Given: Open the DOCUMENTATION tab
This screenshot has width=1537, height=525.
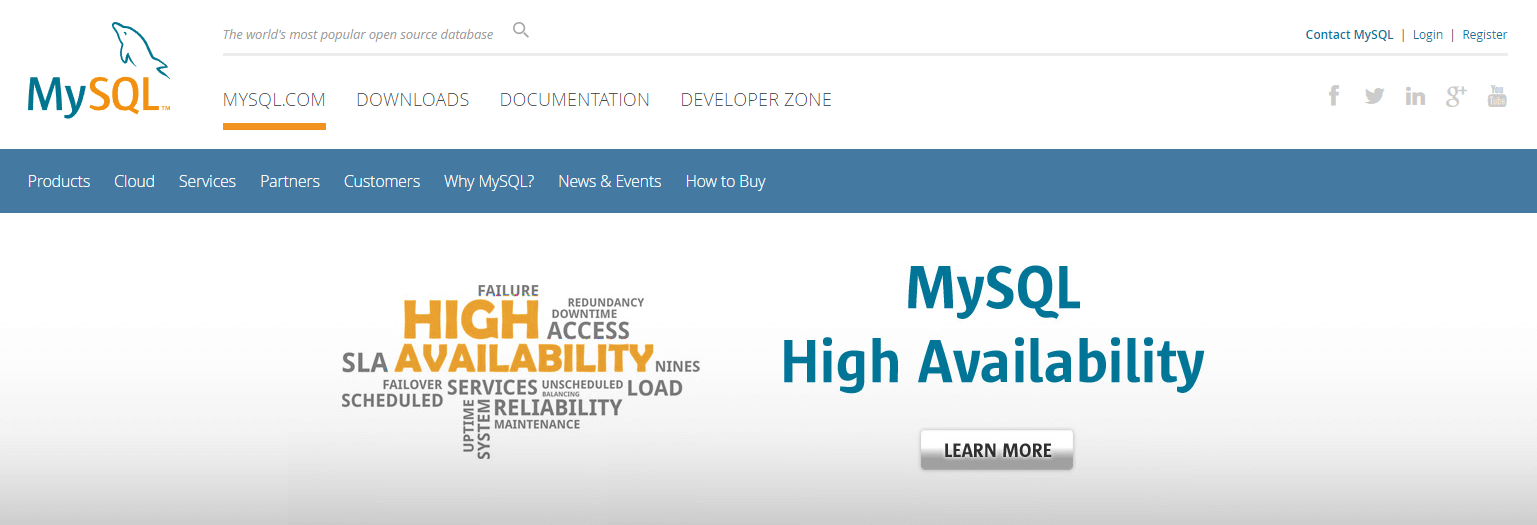Looking at the screenshot, I should 575,100.
